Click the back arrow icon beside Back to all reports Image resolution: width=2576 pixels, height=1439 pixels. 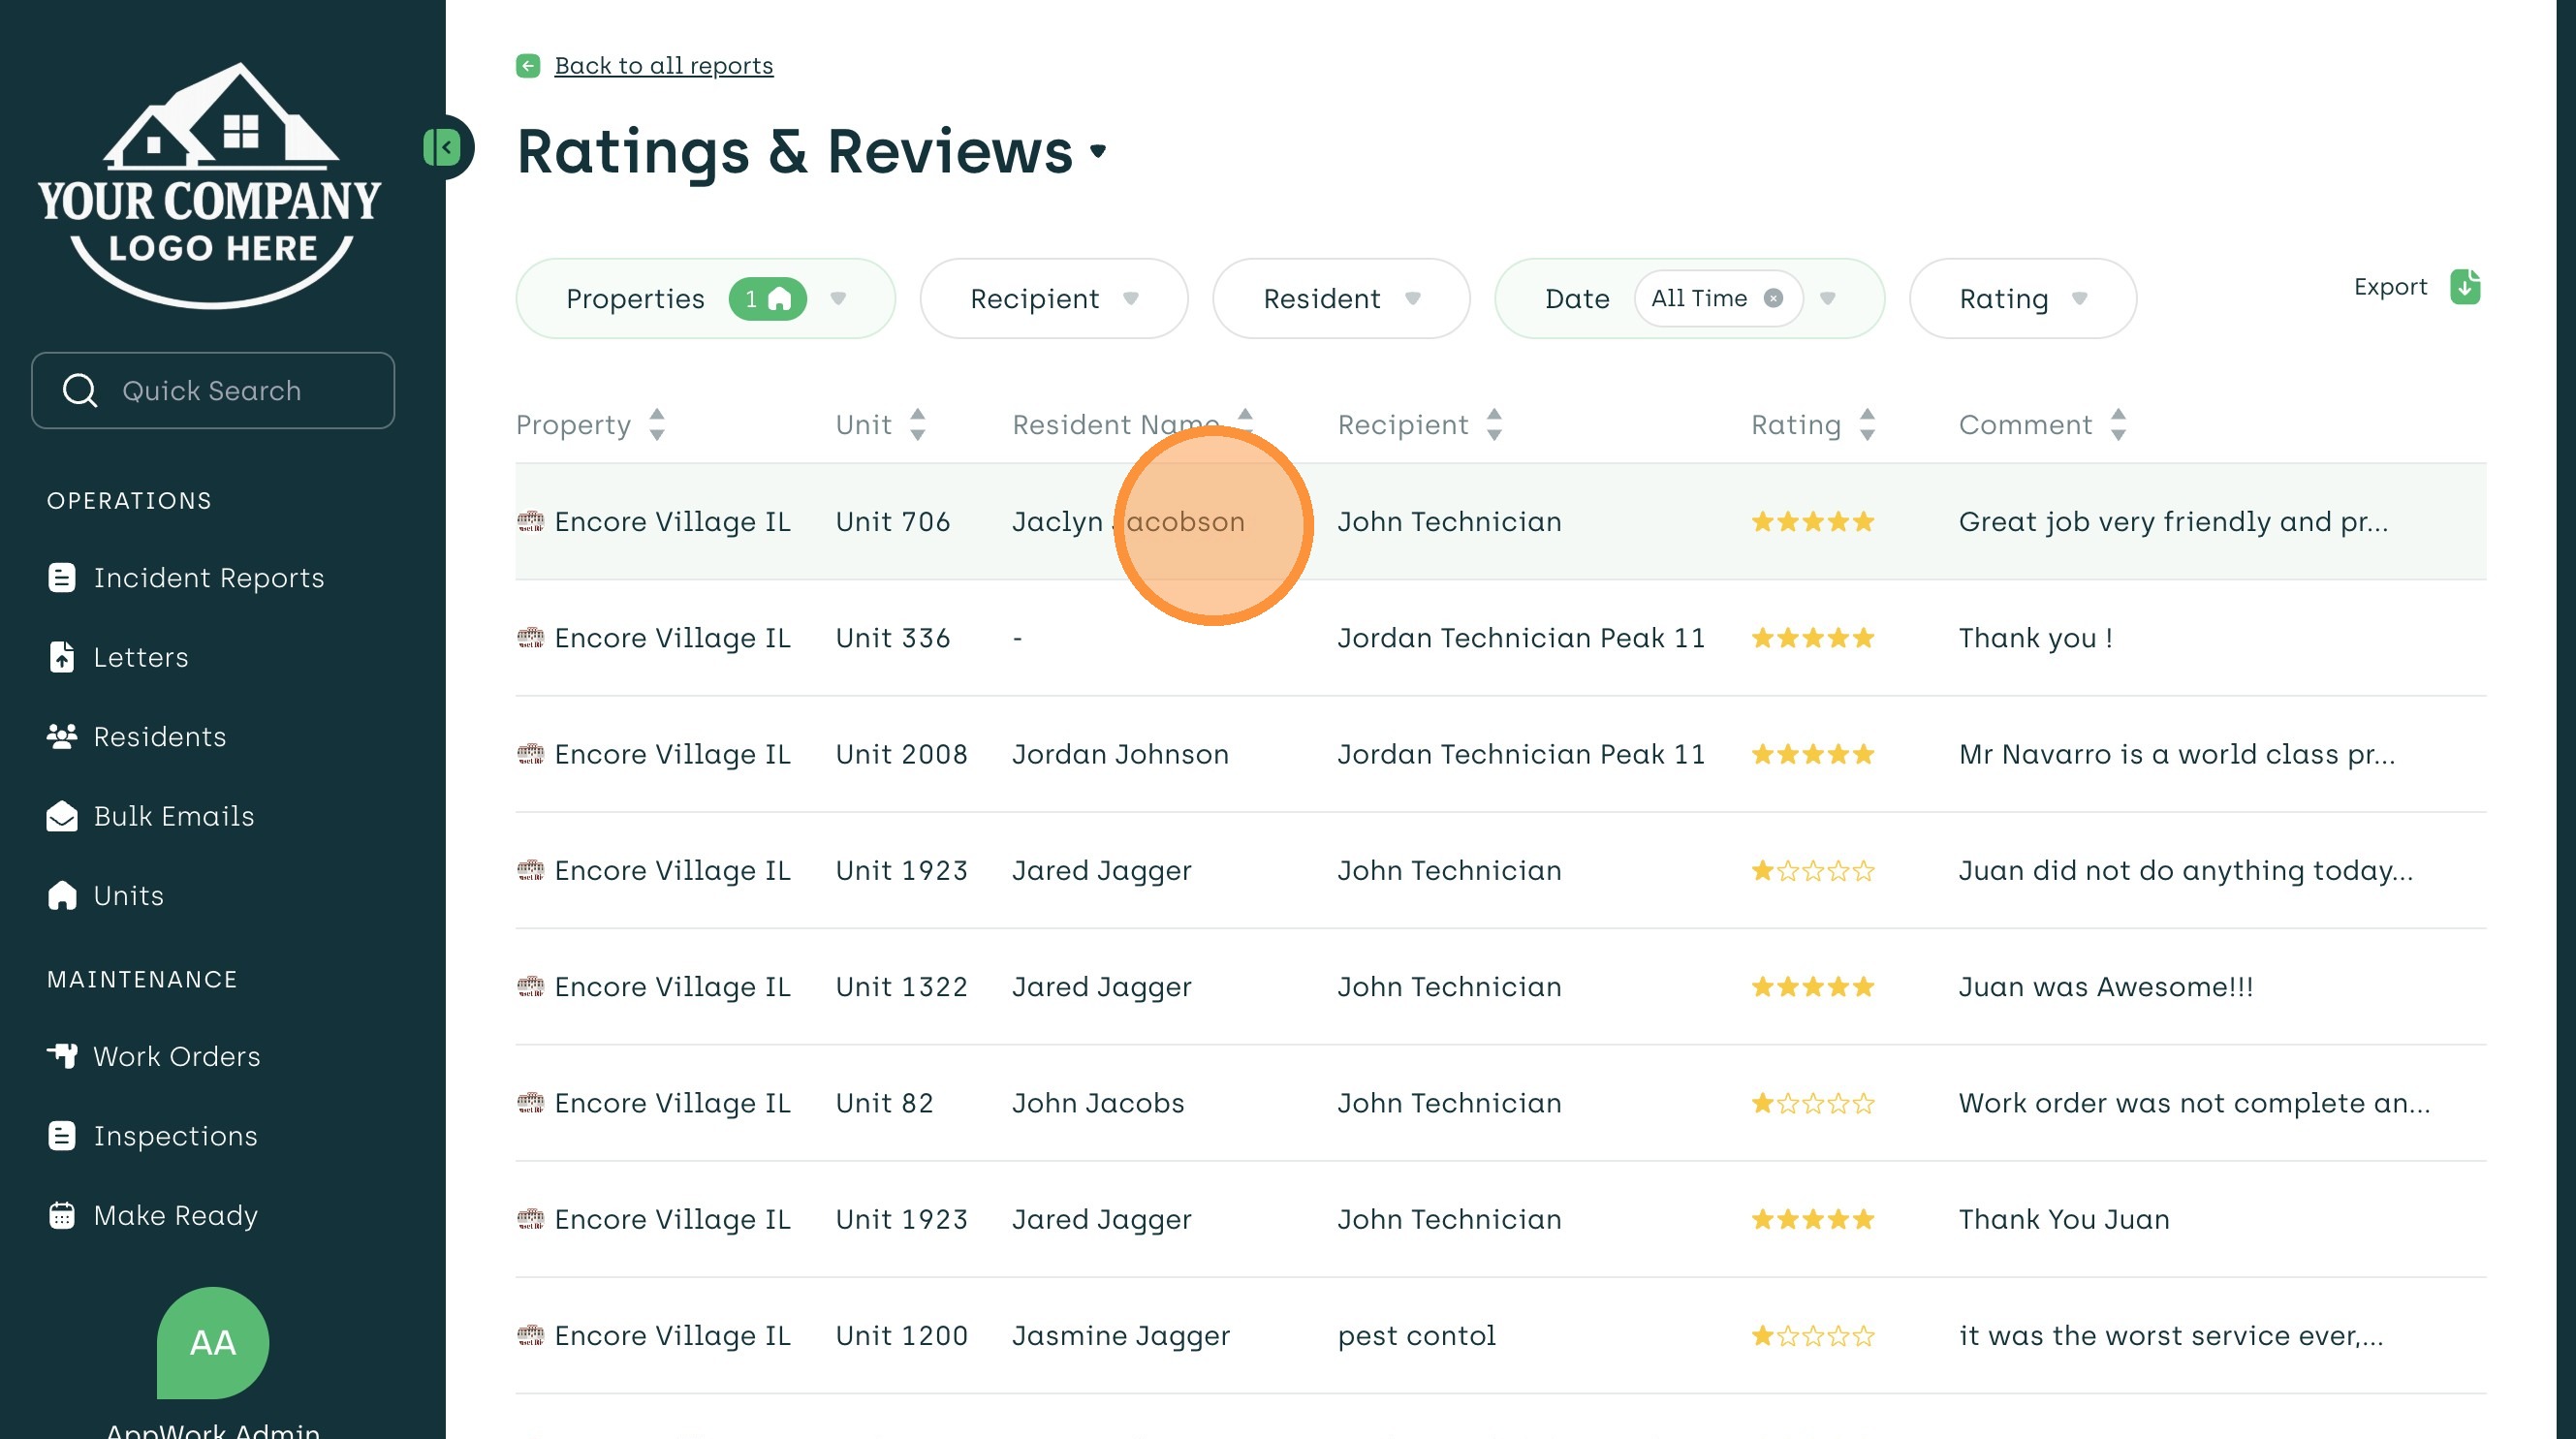528,66
